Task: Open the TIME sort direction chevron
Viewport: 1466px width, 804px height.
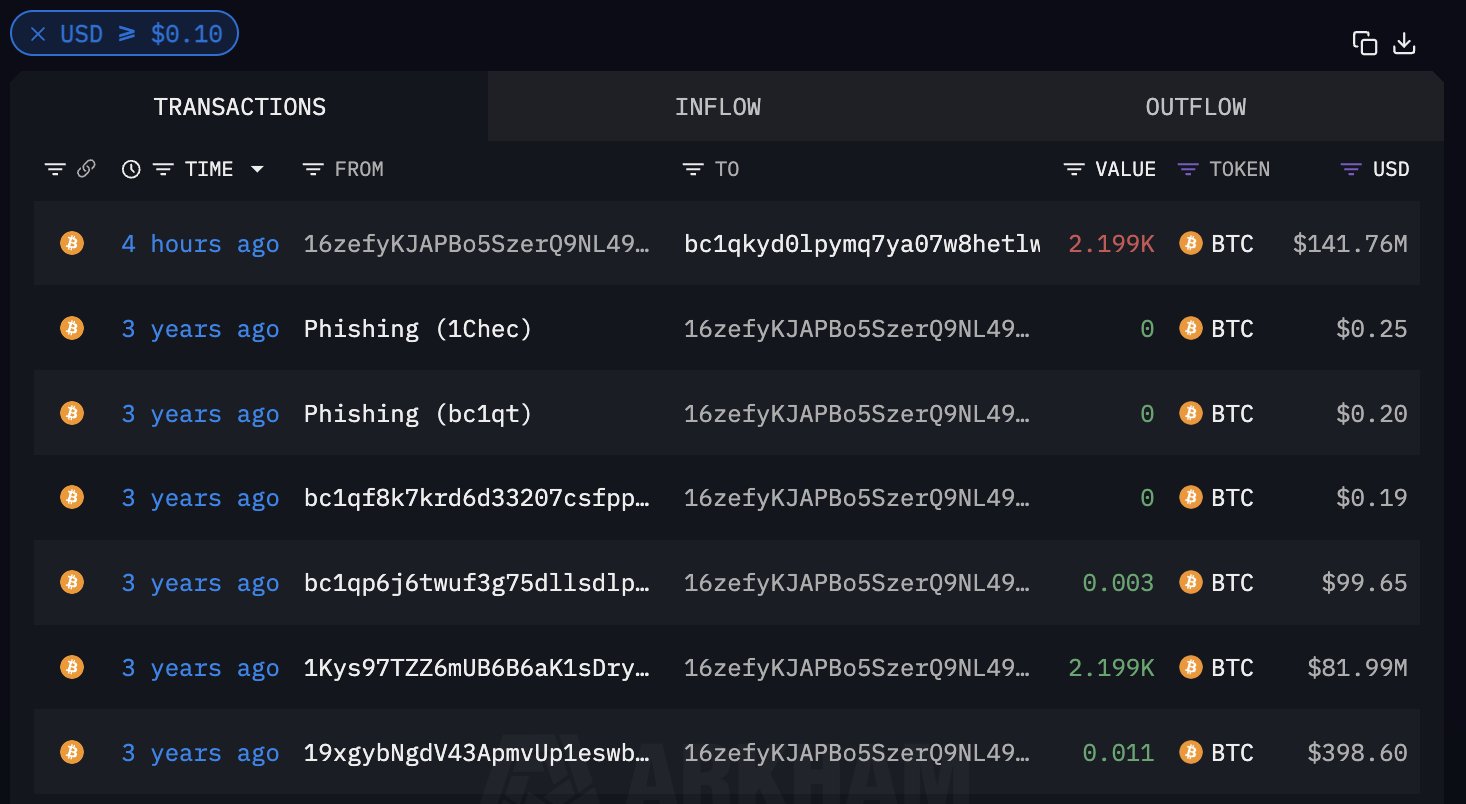Action: pos(258,169)
